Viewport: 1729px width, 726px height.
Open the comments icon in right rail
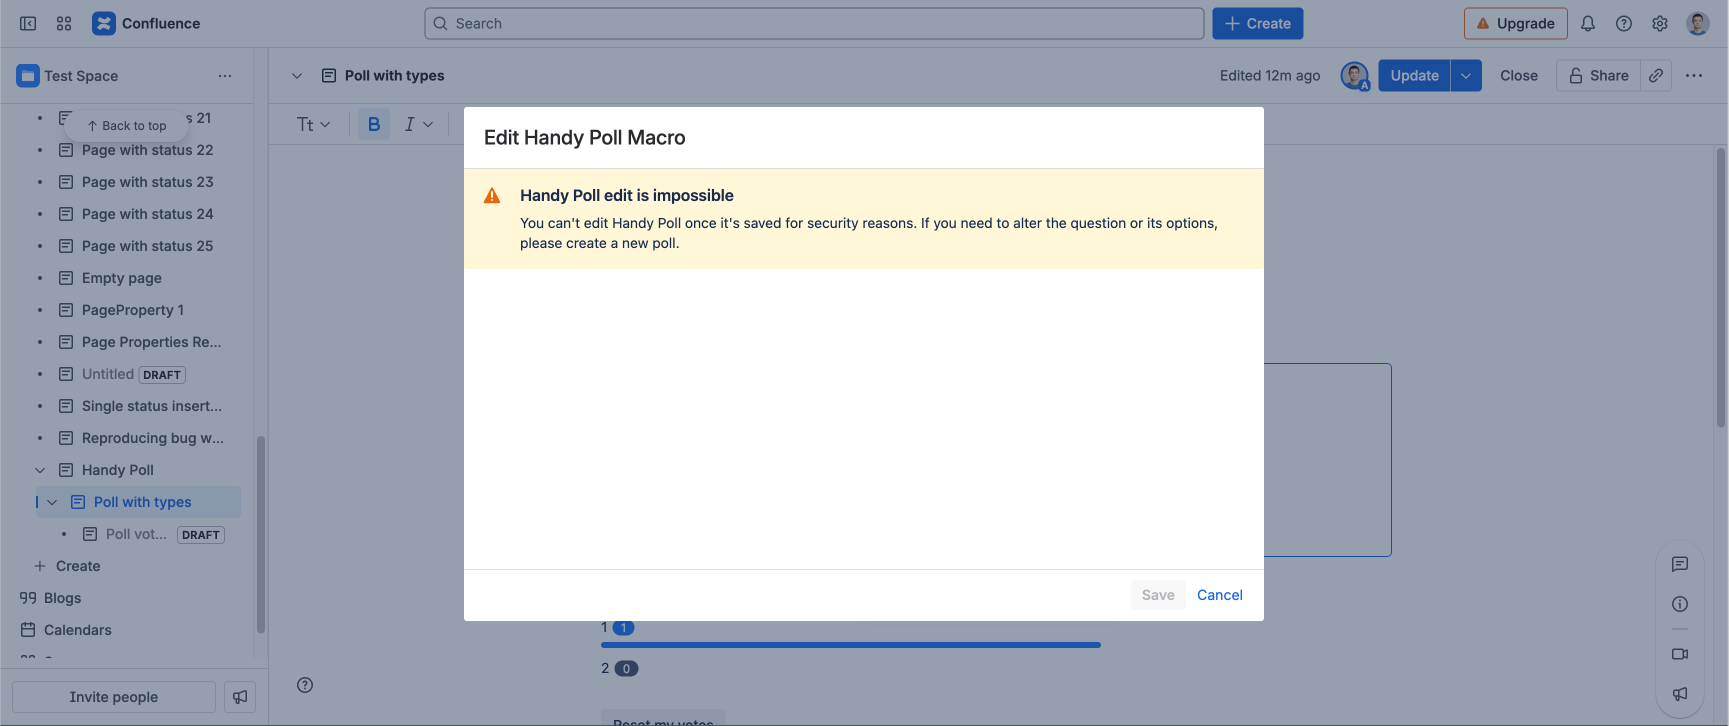[x=1680, y=564]
